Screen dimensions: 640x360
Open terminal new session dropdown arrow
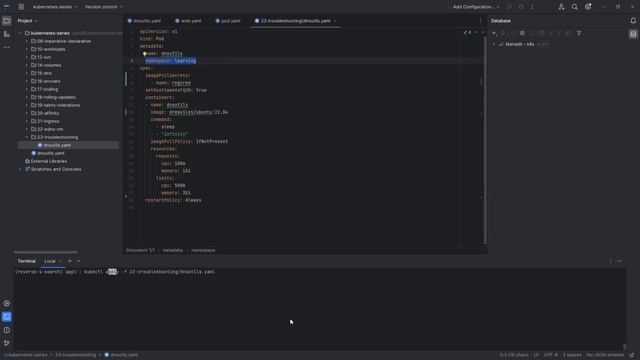78,261
